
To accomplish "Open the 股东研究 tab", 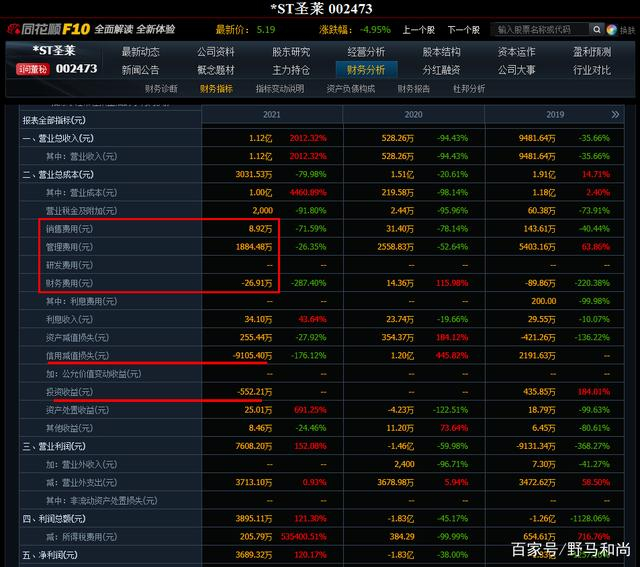I will tap(291, 52).
